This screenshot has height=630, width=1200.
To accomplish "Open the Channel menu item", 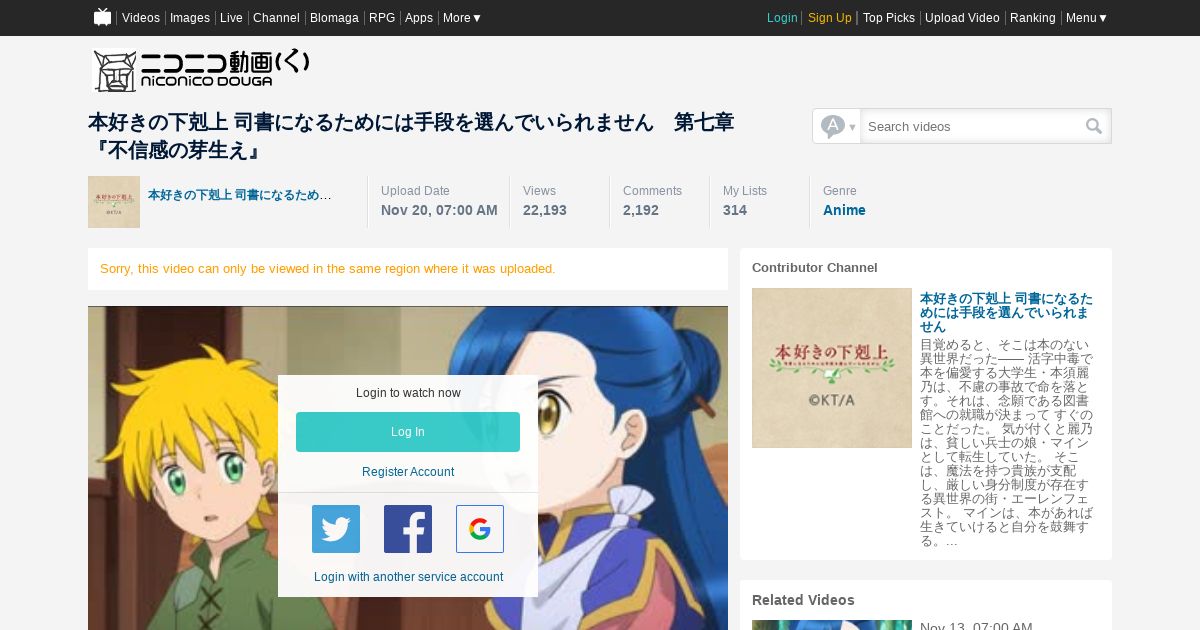I will (276, 18).
